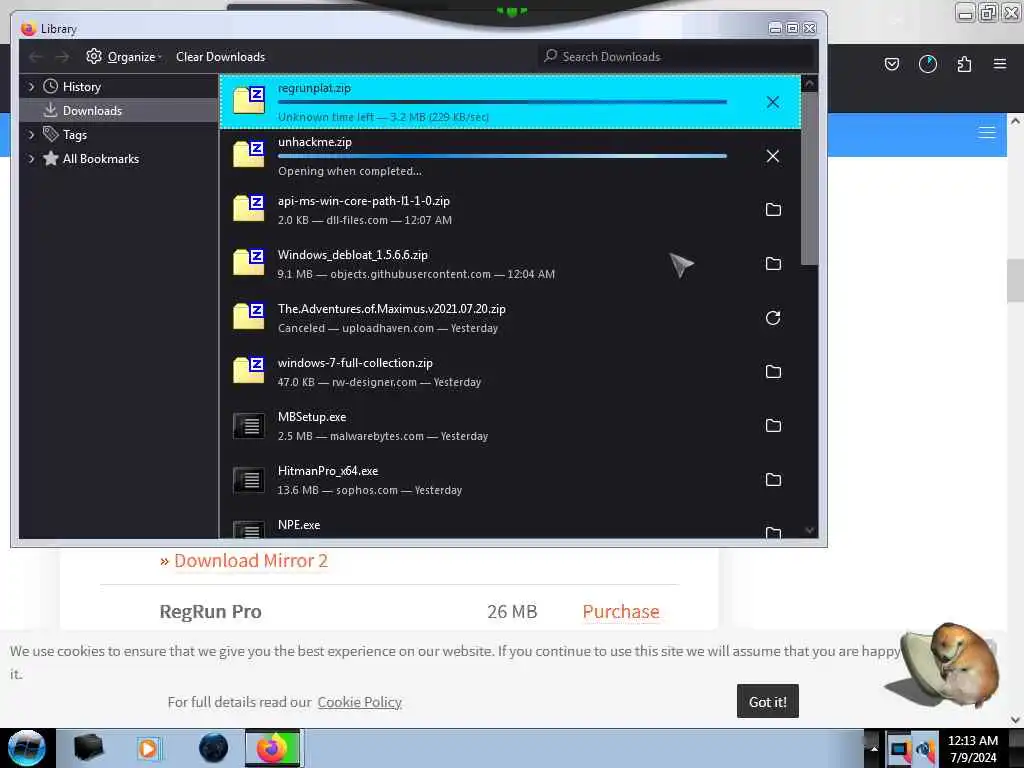
Task: Expand History tree node
Action: pos(31,87)
